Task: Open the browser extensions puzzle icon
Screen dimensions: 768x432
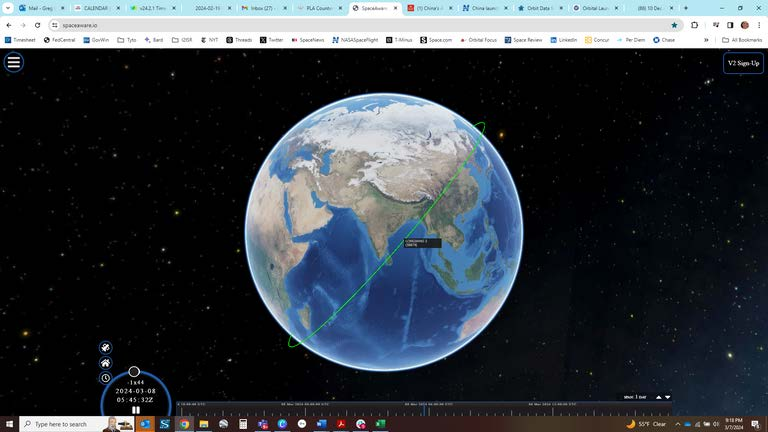Action: point(694,25)
